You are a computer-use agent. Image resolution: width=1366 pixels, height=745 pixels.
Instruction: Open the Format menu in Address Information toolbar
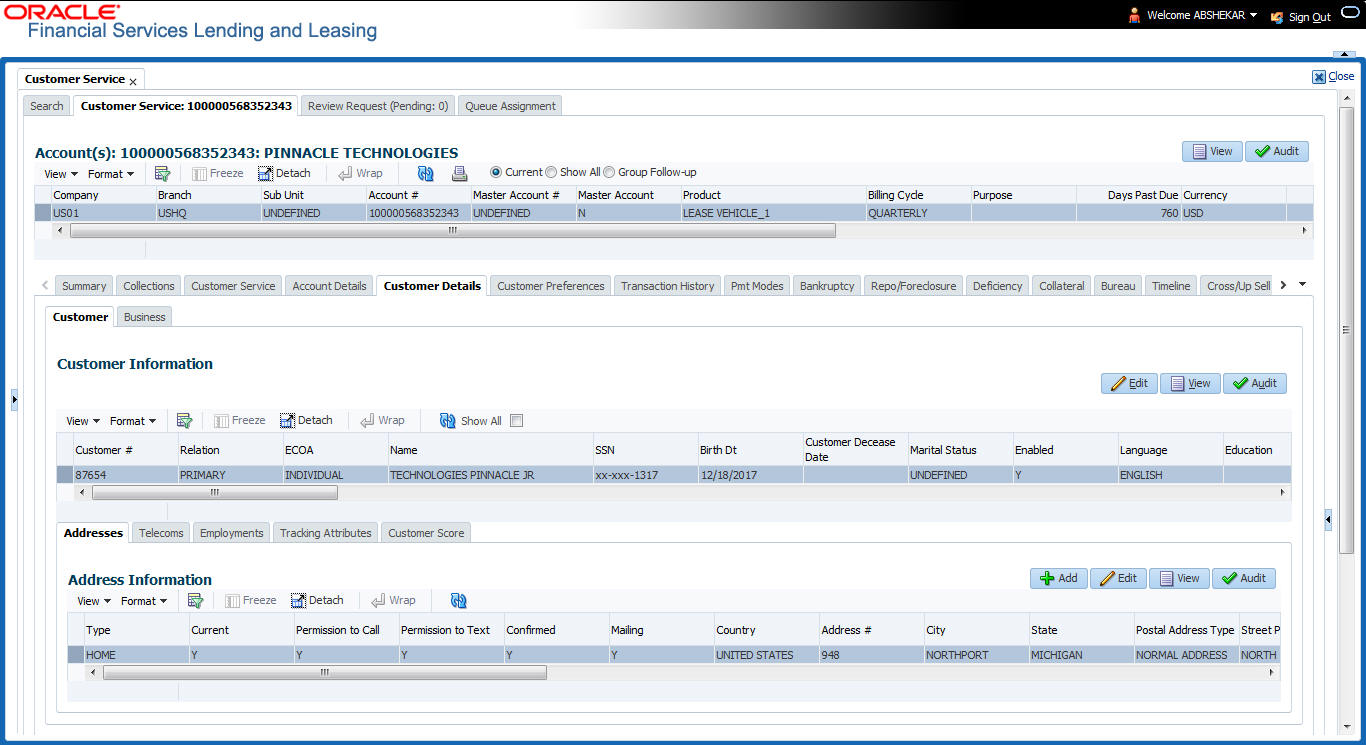[x=144, y=601]
